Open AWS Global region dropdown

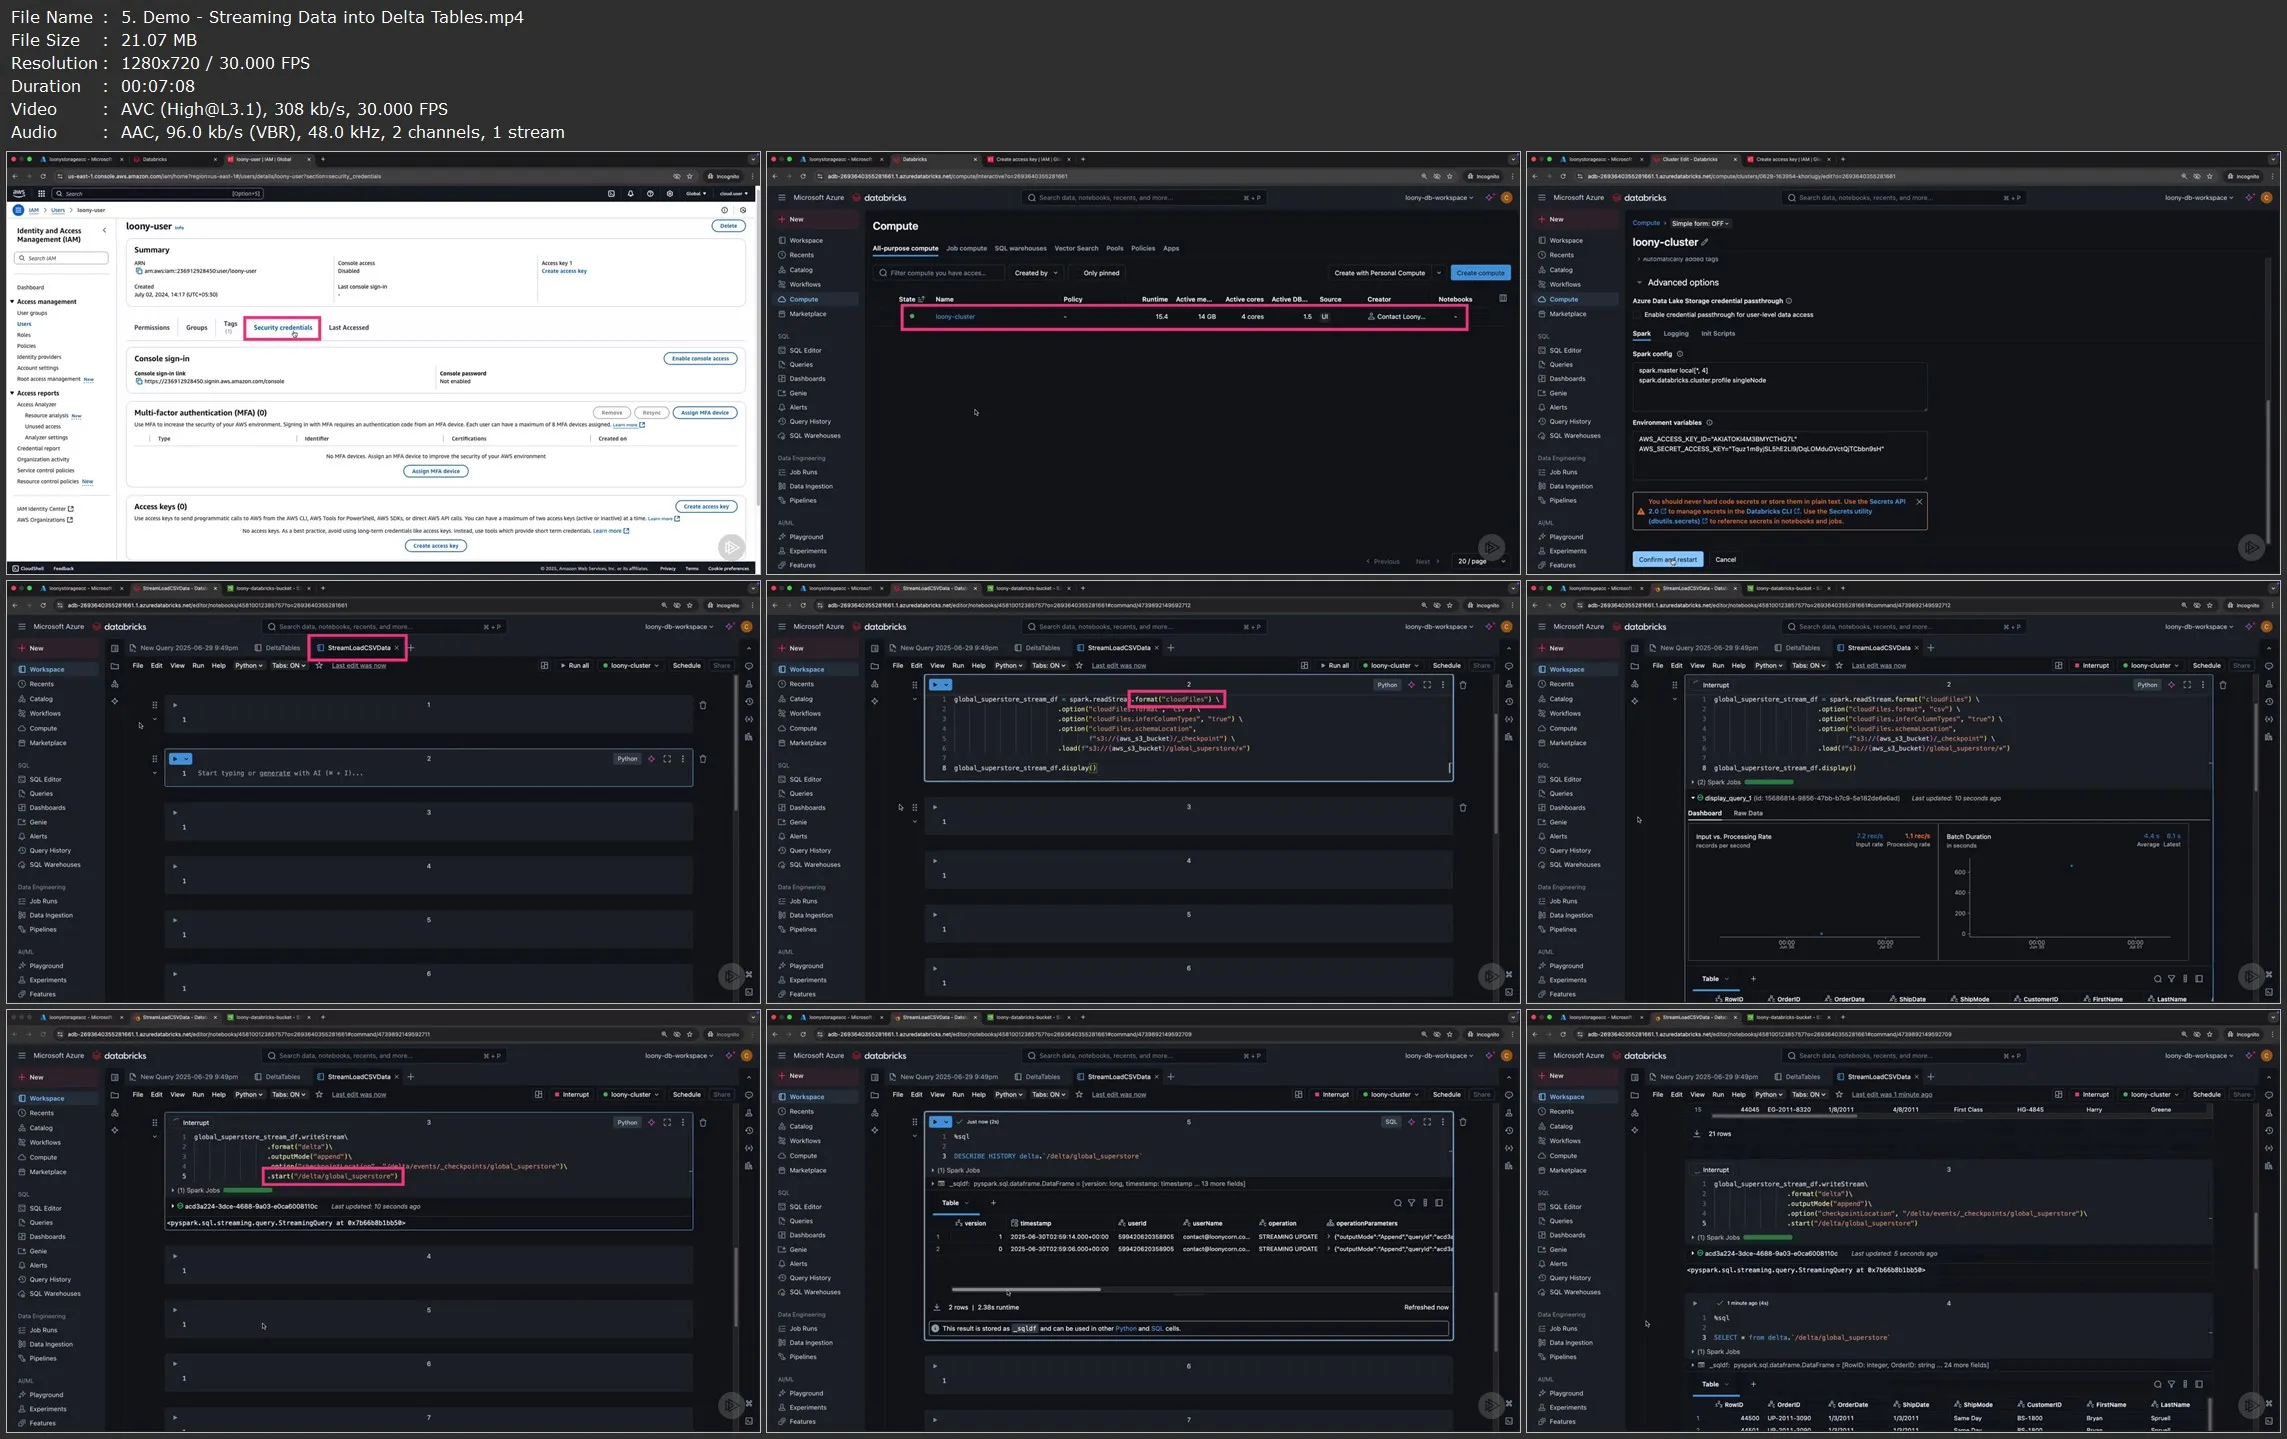click(695, 194)
